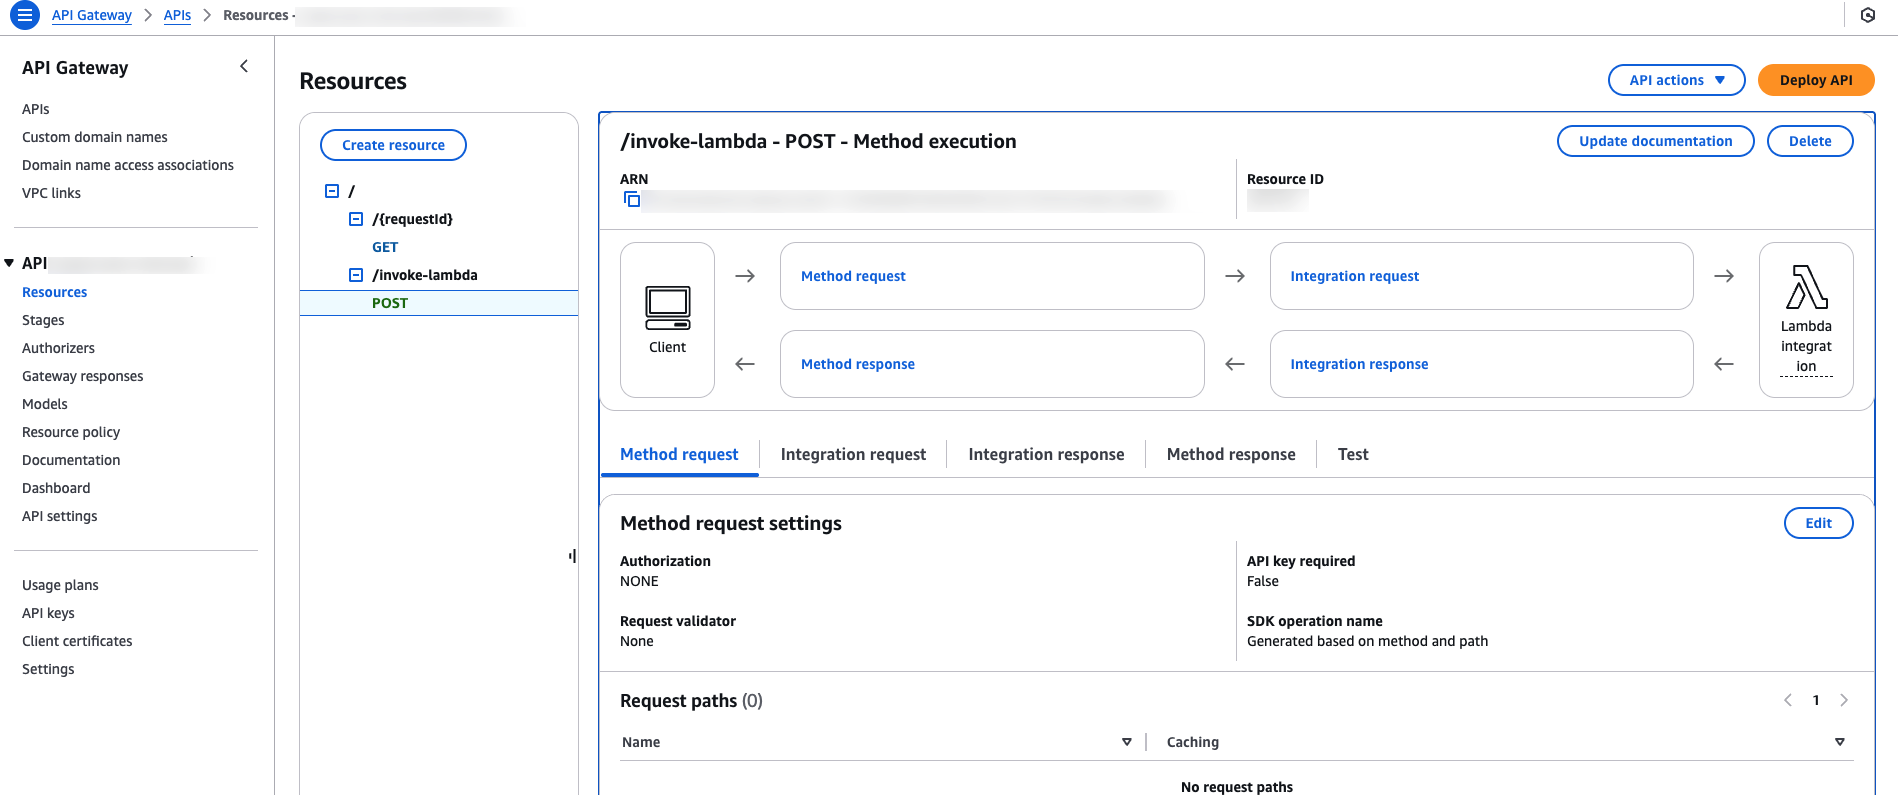
Task: Open Stages in the sidebar
Action: (x=43, y=320)
